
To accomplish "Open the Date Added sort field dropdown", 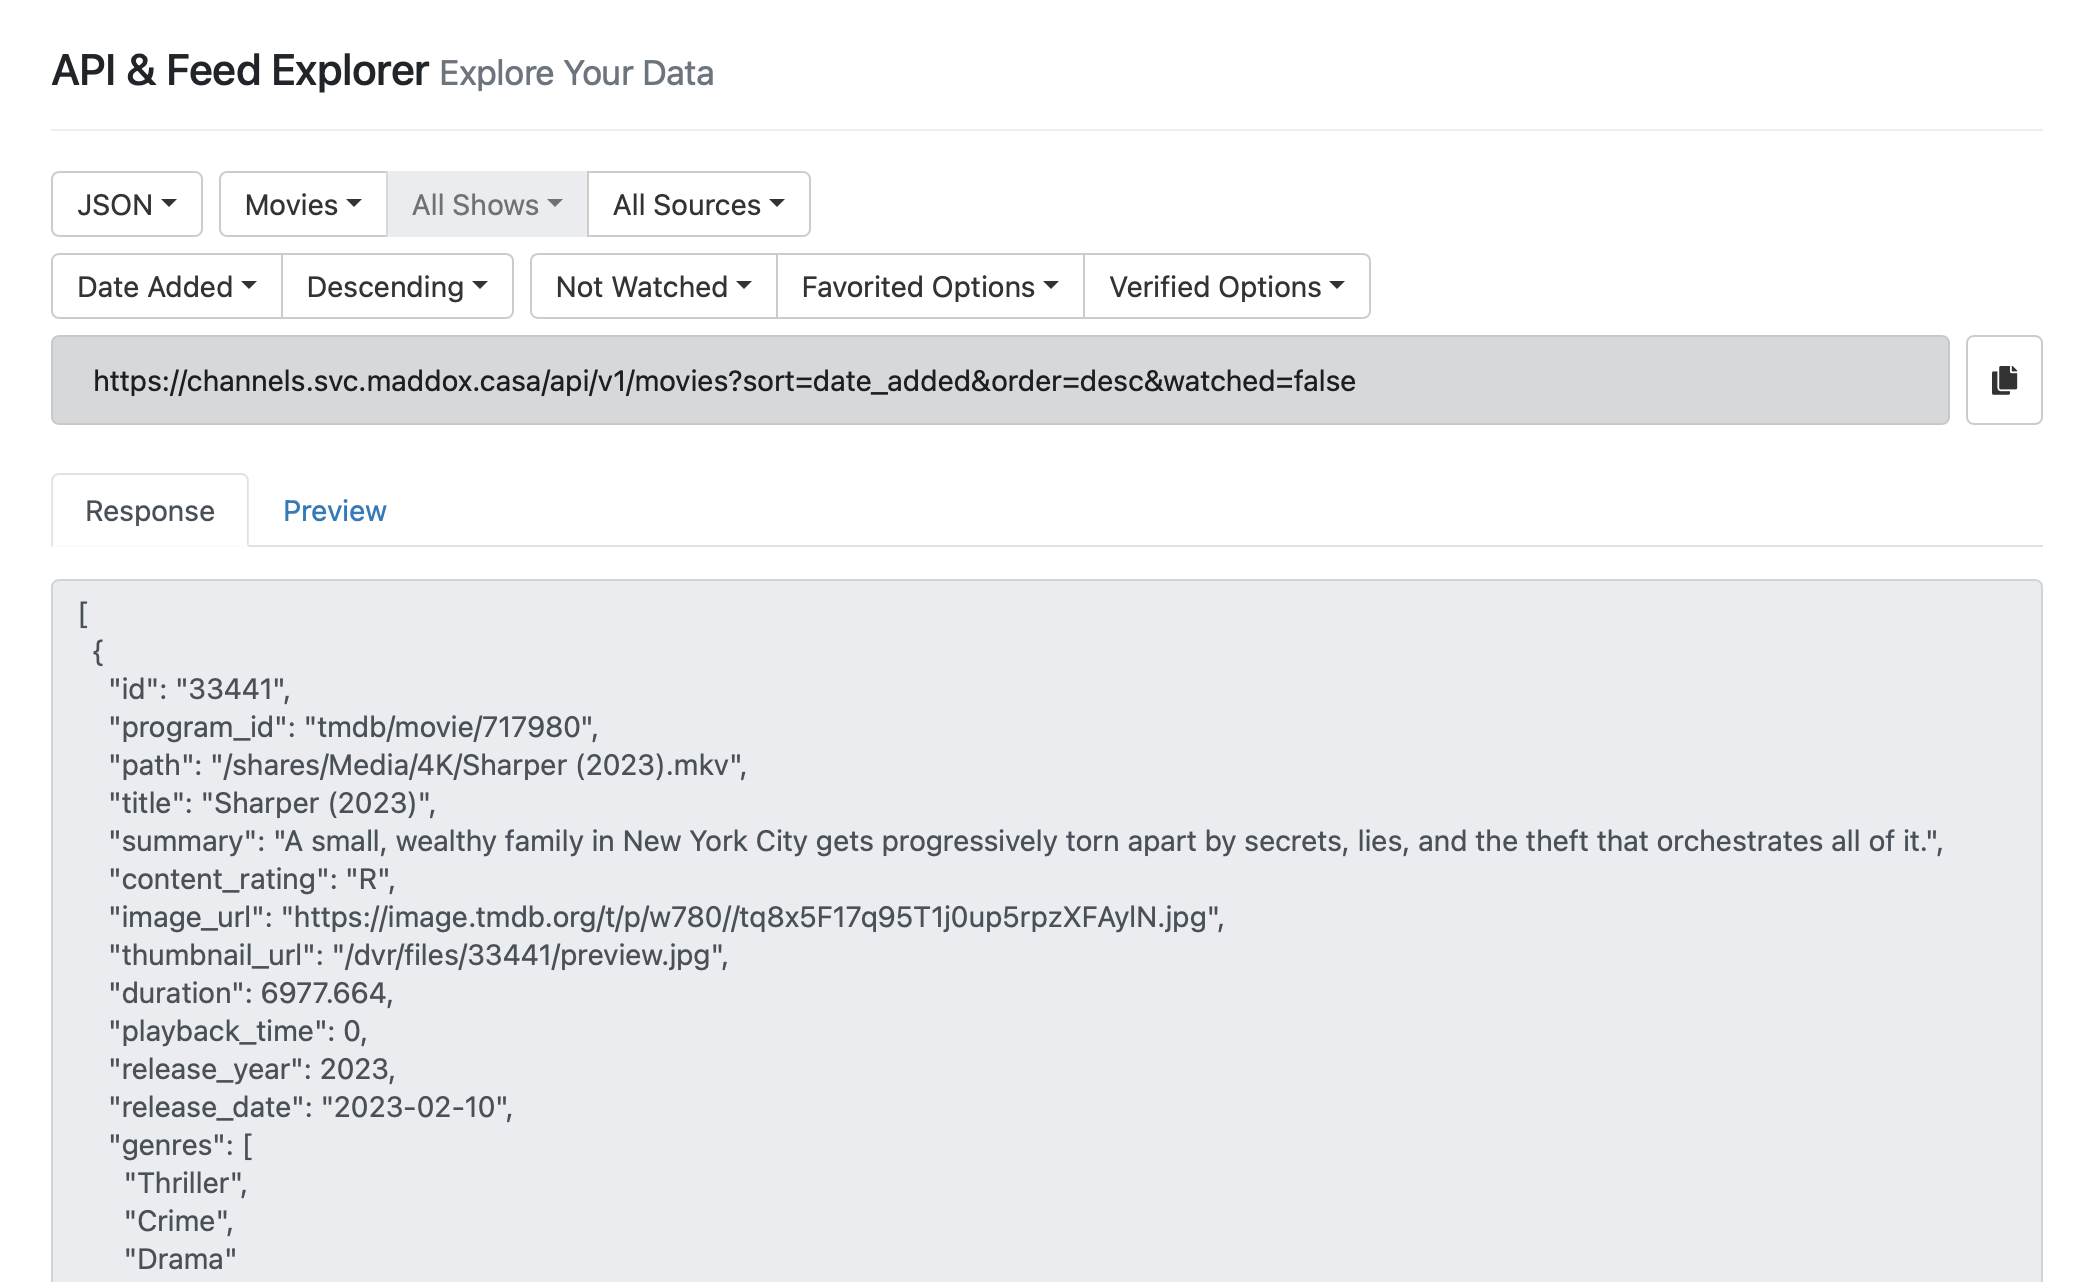I will [x=165, y=287].
